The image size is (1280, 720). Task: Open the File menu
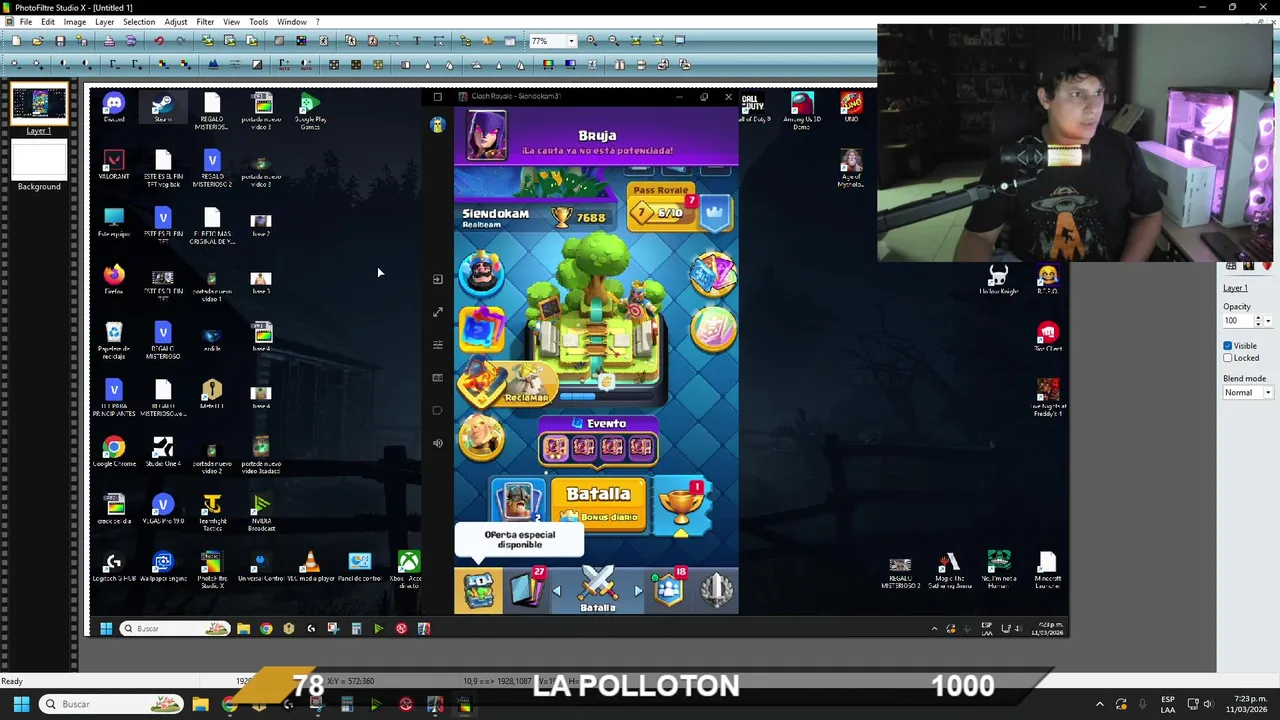tap(25, 22)
